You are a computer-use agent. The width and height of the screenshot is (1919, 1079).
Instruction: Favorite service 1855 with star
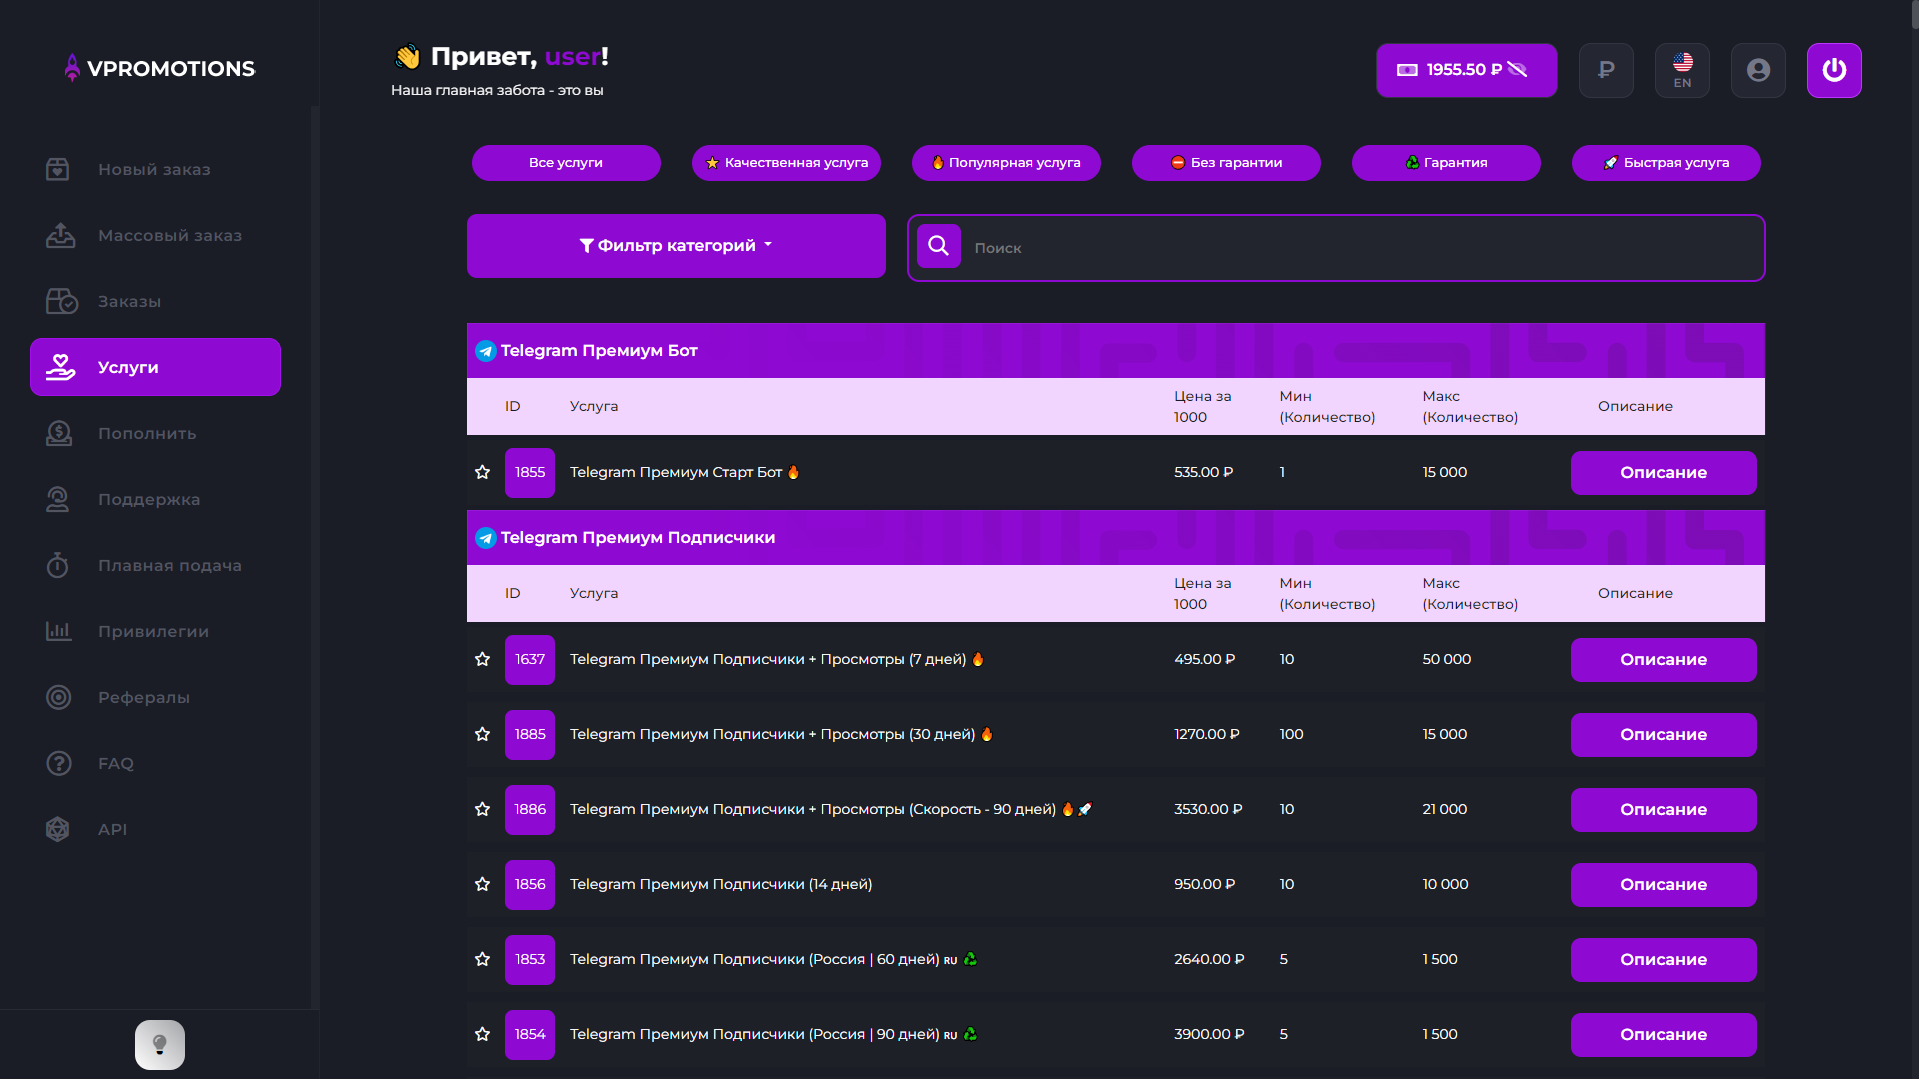point(482,472)
